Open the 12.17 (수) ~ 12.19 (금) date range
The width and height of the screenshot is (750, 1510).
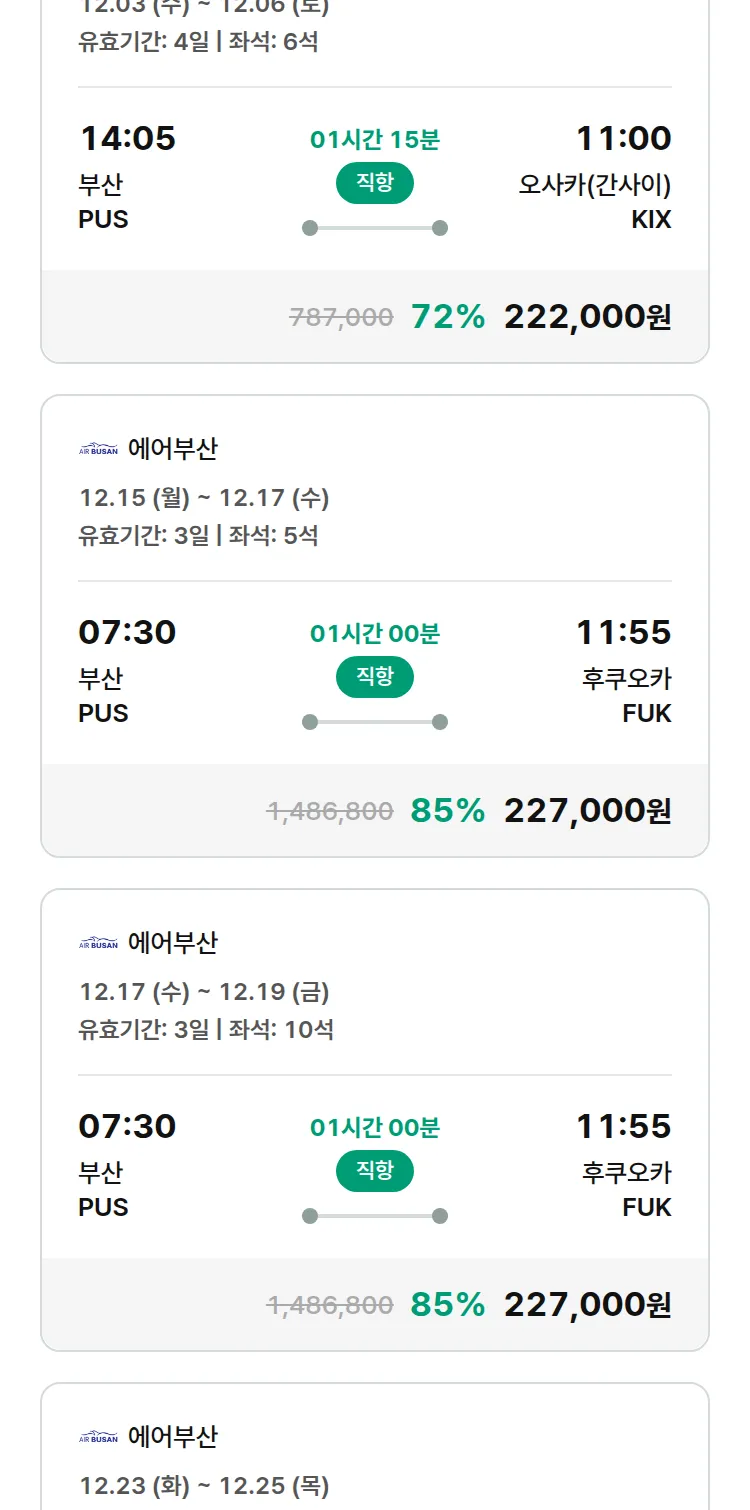click(204, 992)
